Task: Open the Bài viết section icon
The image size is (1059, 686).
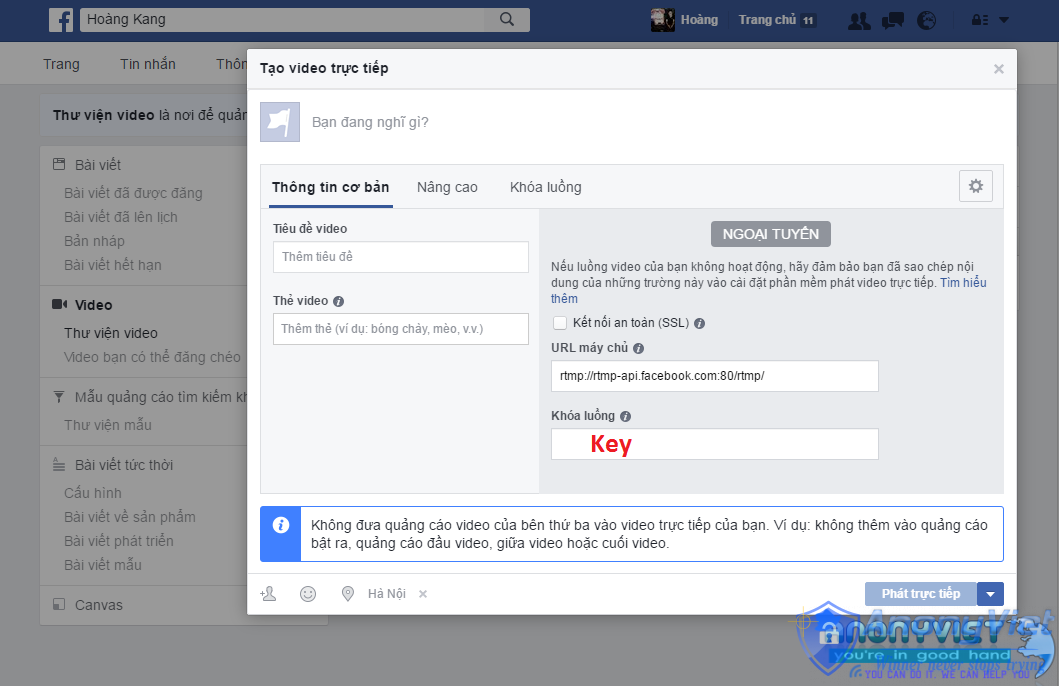Action: click(x=59, y=164)
